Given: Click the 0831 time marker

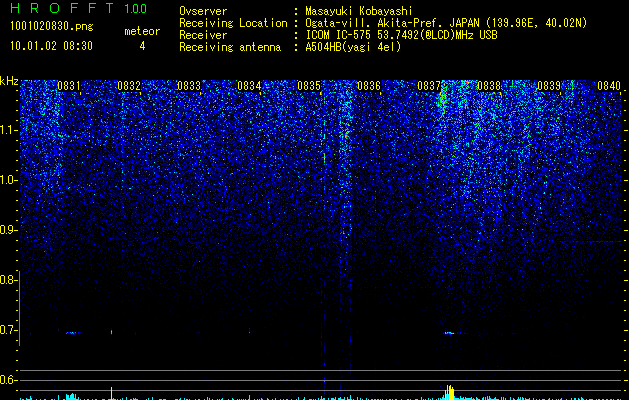Looking at the screenshot, I should (69, 86).
